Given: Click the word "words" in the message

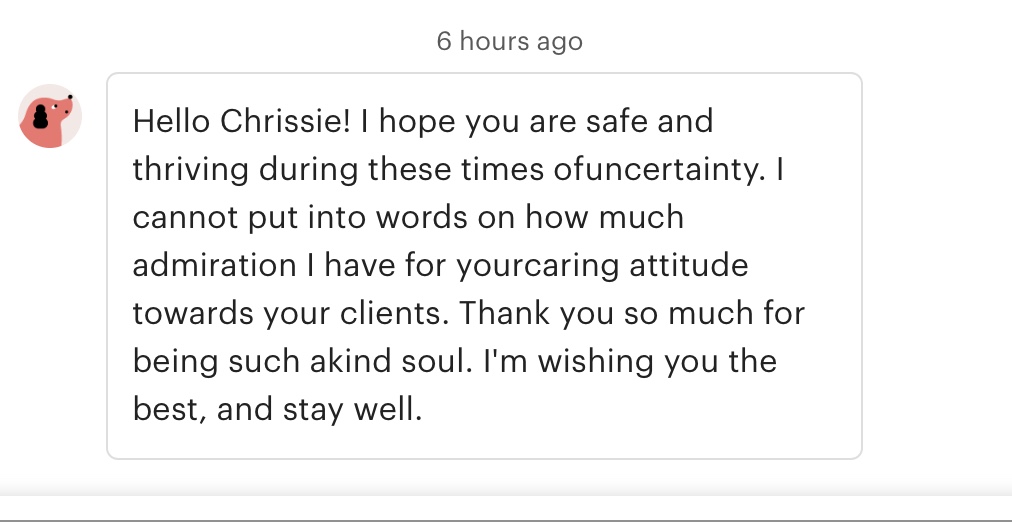Looking at the screenshot, I should (x=421, y=217).
